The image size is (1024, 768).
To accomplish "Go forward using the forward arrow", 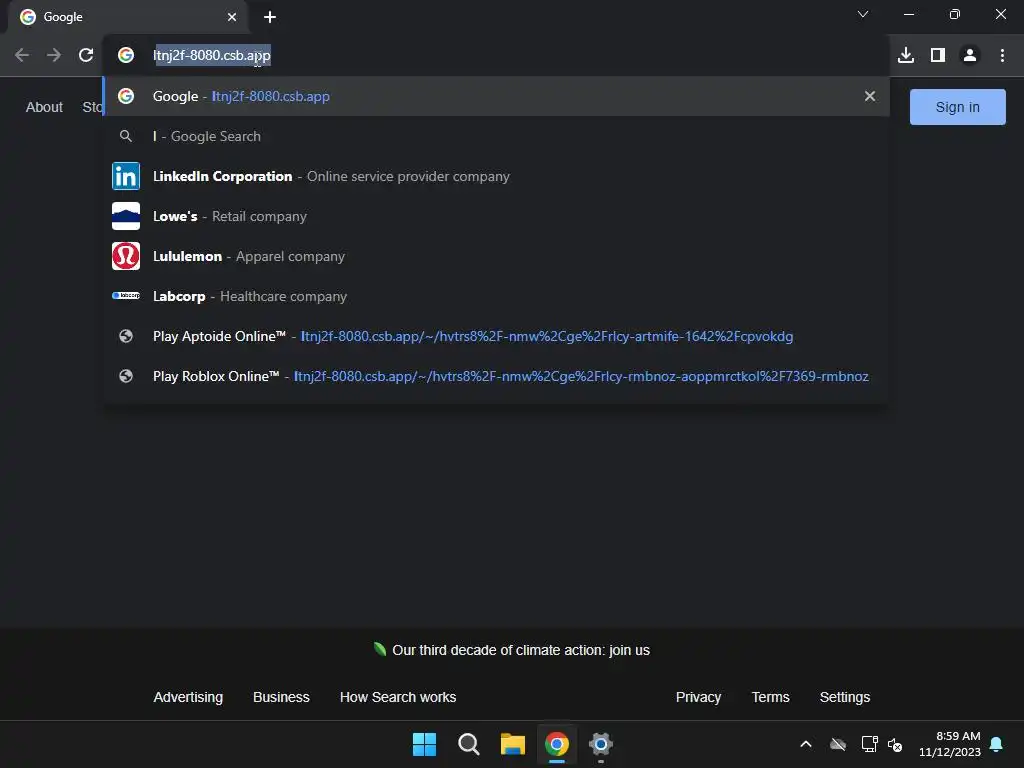I will pyautogui.click(x=54, y=56).
